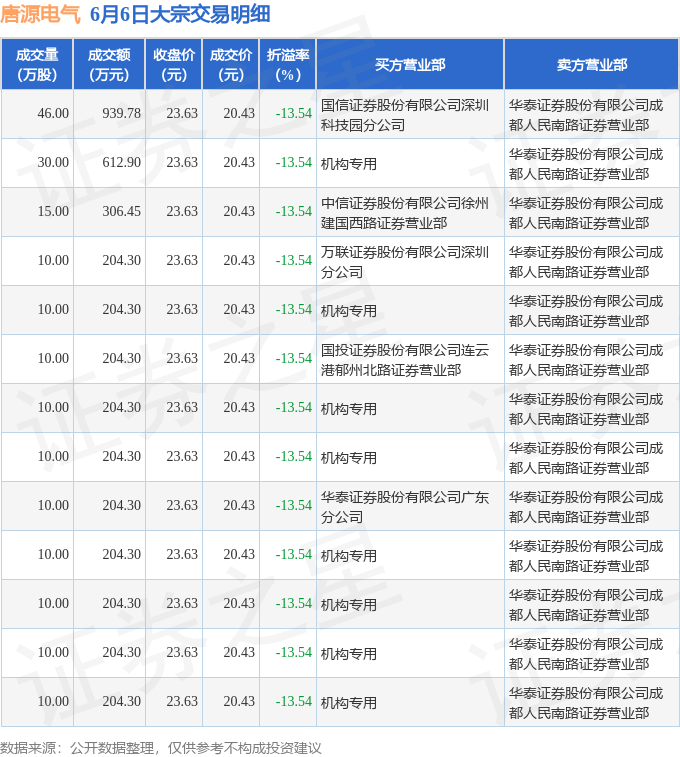Click the 收盘价(元) column header
The width and height of the screenshot is (680, 757).
[174, 65]
